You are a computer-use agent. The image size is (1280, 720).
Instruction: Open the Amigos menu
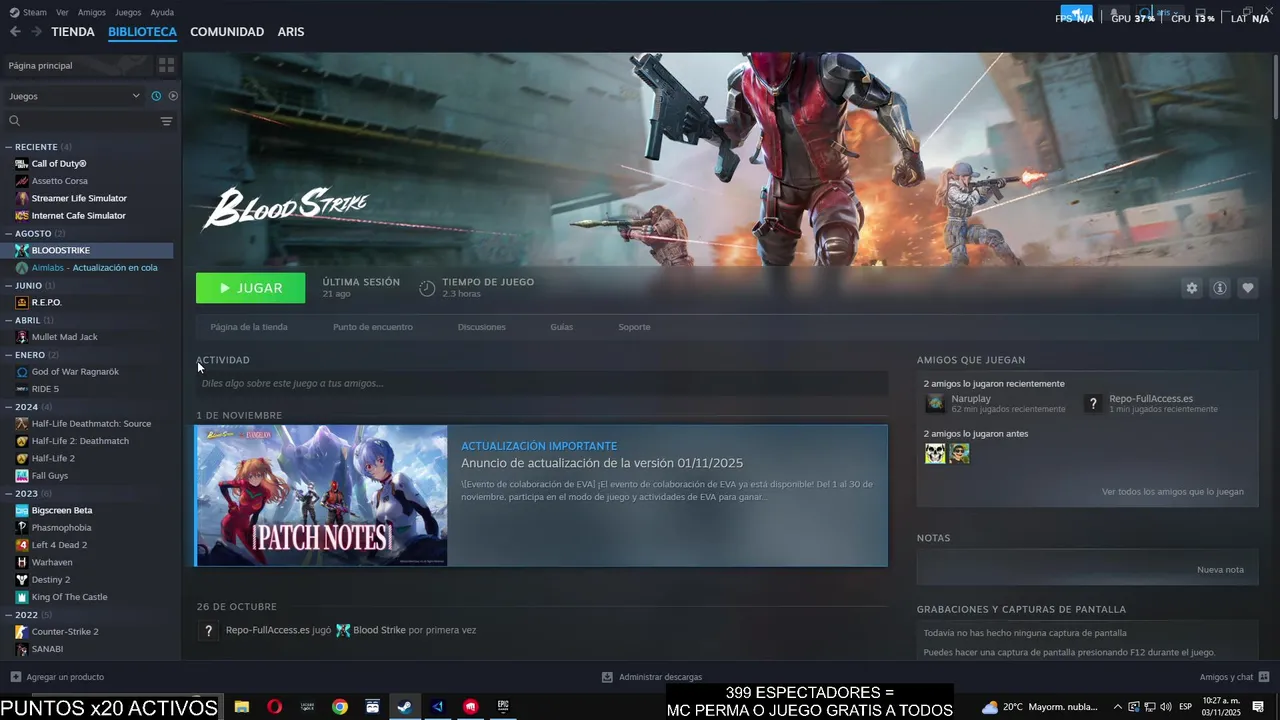pyautogui.click(x=92, y=12)
